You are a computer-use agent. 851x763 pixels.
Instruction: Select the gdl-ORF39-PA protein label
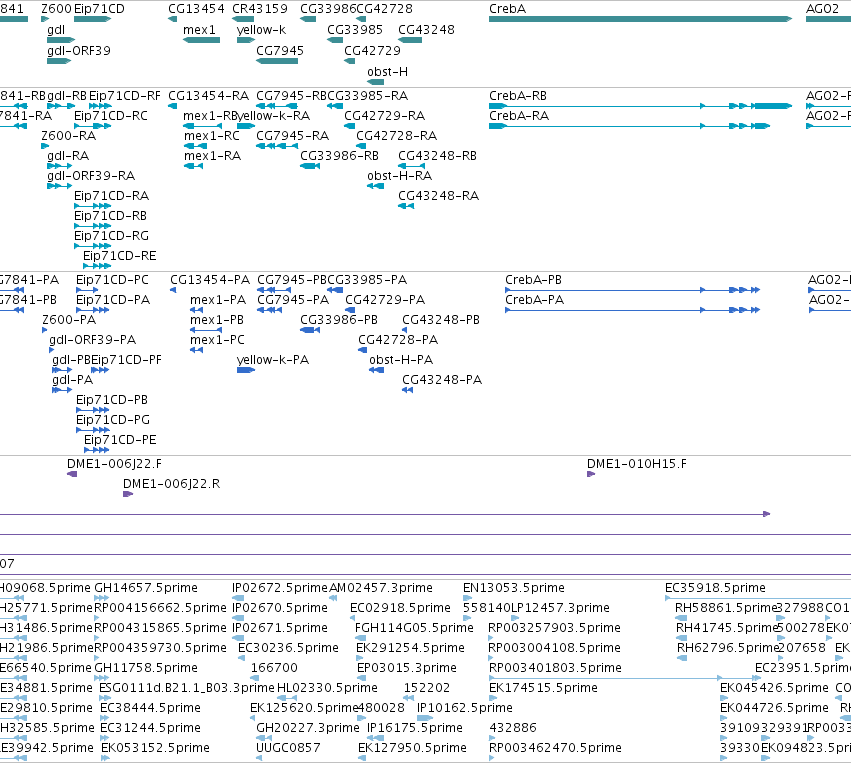(x=93, y=340)
